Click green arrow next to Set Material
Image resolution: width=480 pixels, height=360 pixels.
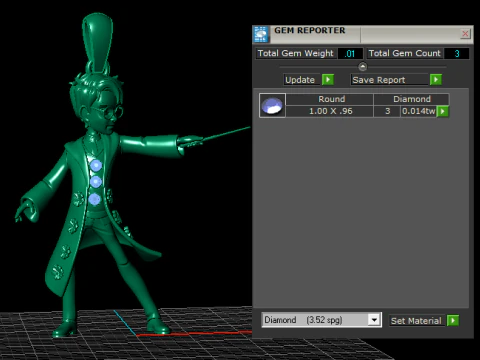[x=453, y=321]
